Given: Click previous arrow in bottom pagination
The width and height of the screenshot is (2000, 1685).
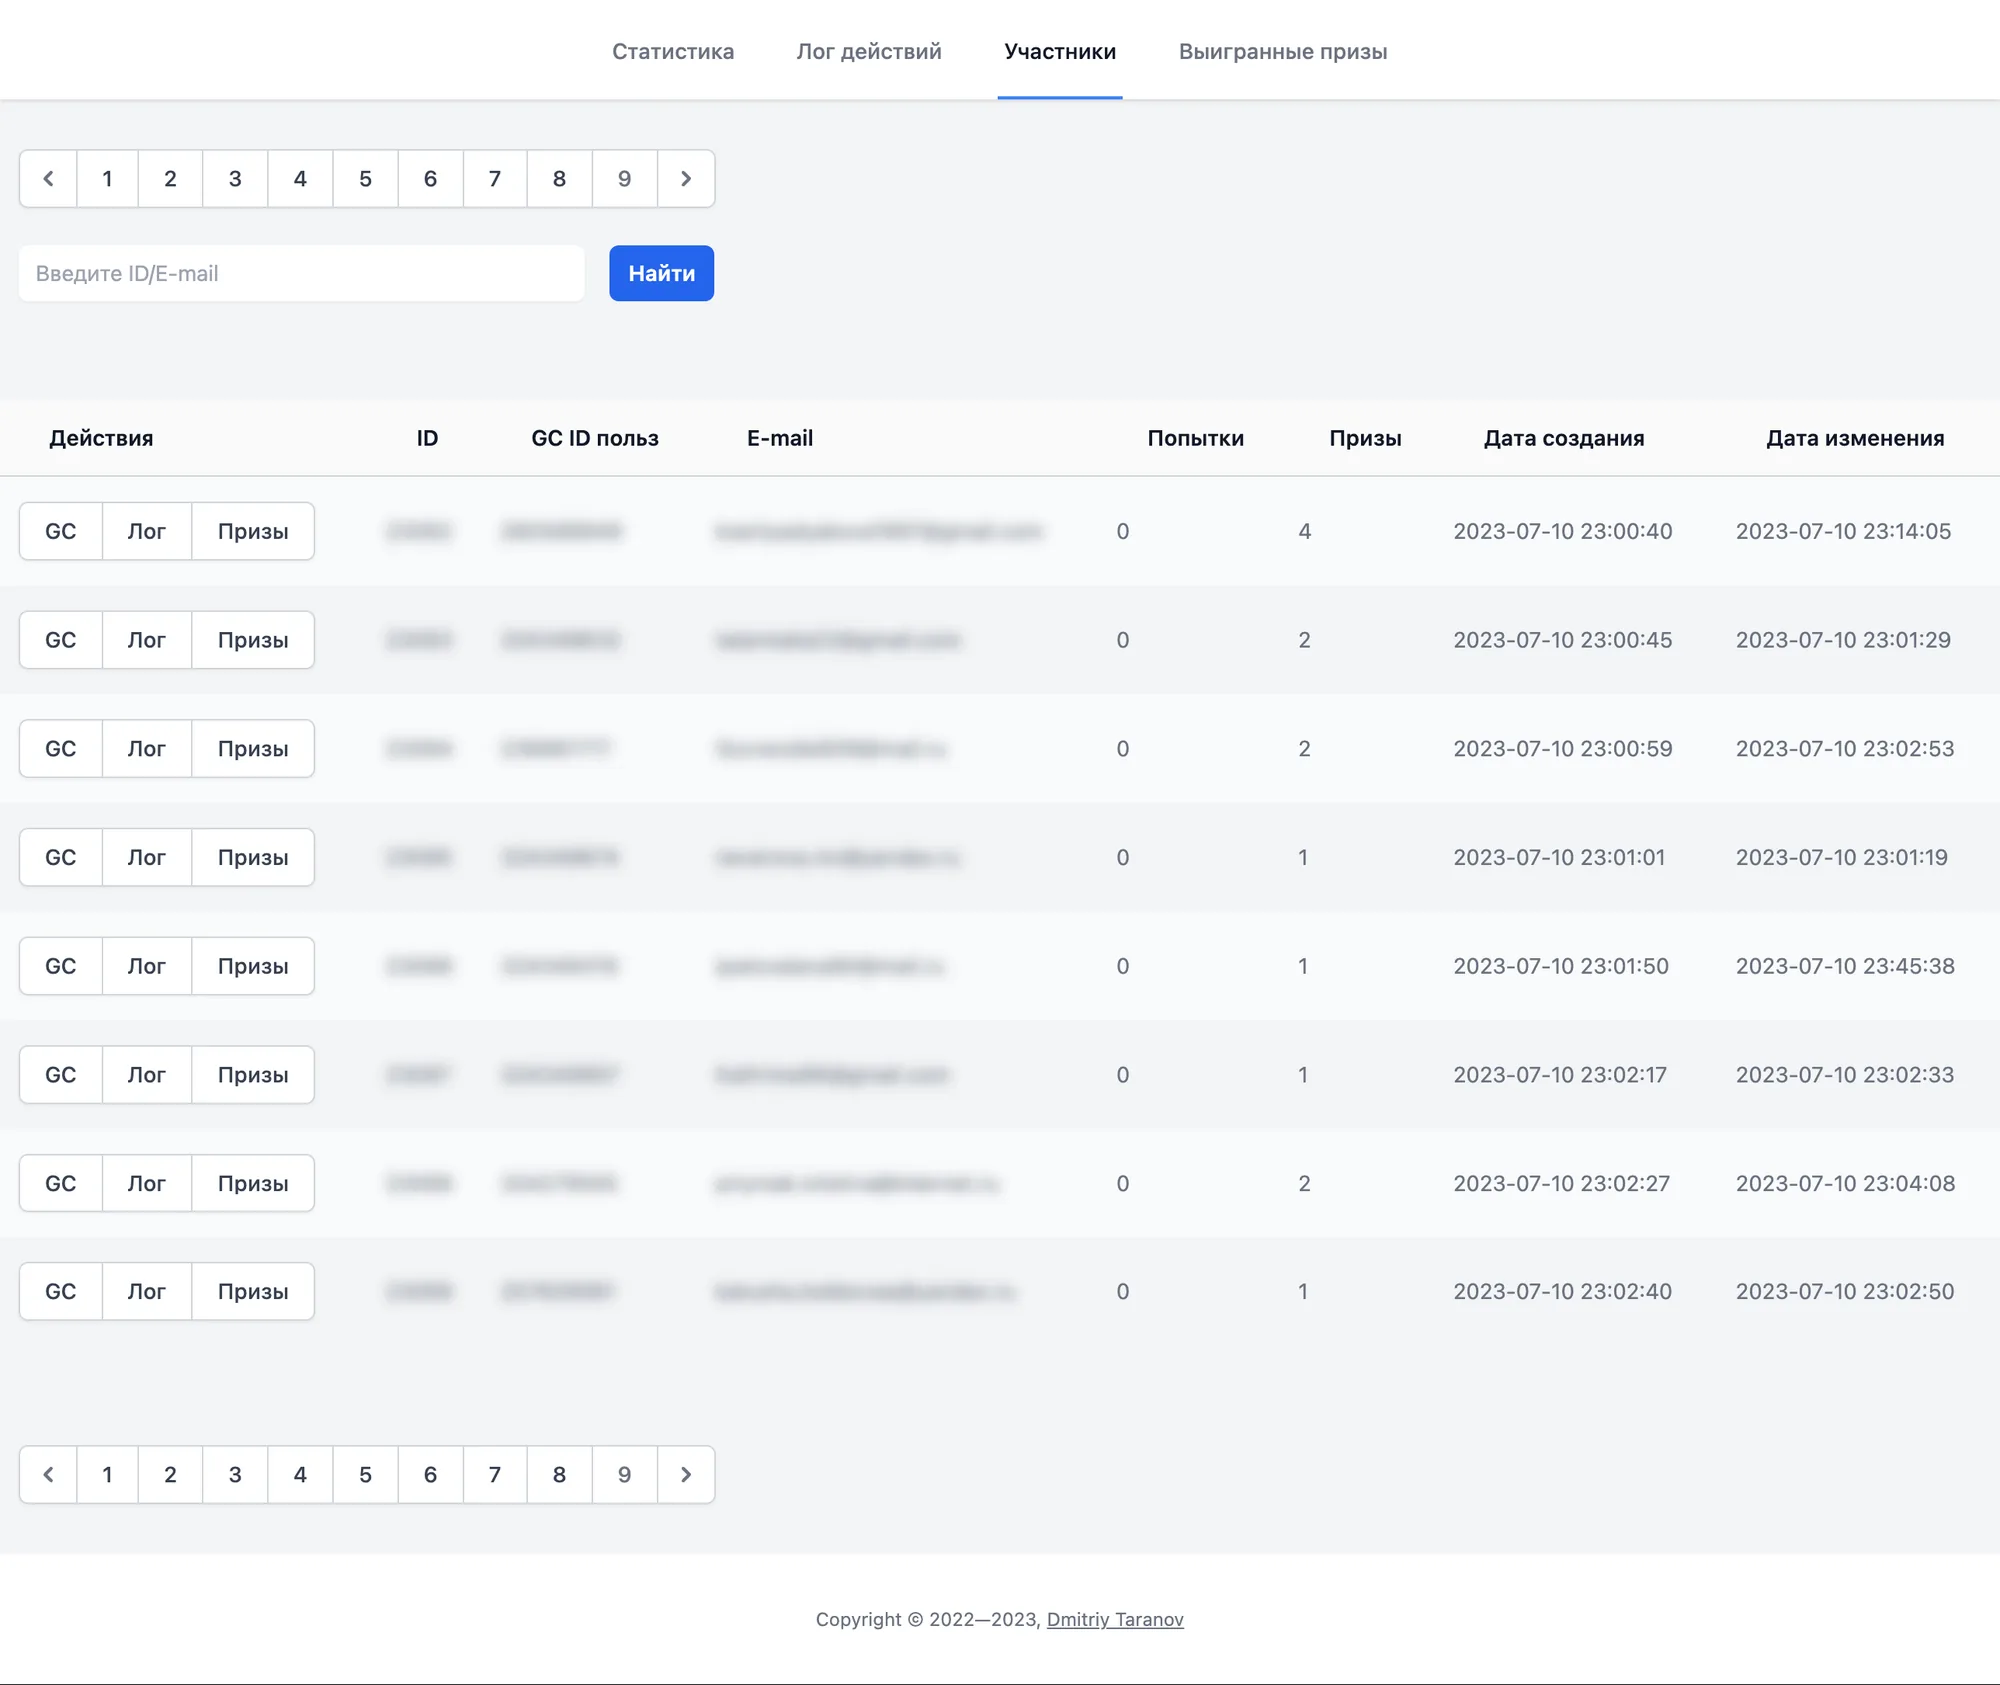Looking at the screenshot, I should (48, 1474).
